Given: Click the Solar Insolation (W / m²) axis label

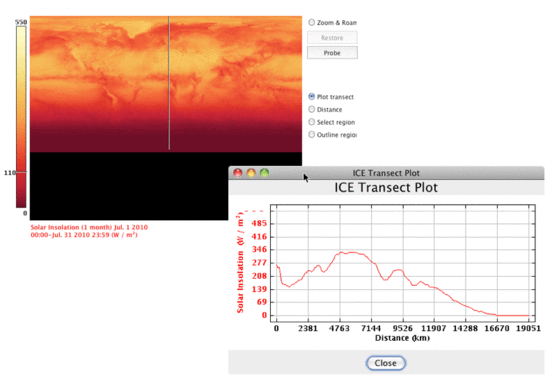Looking at the screenshot, I should tap(240, 262).
